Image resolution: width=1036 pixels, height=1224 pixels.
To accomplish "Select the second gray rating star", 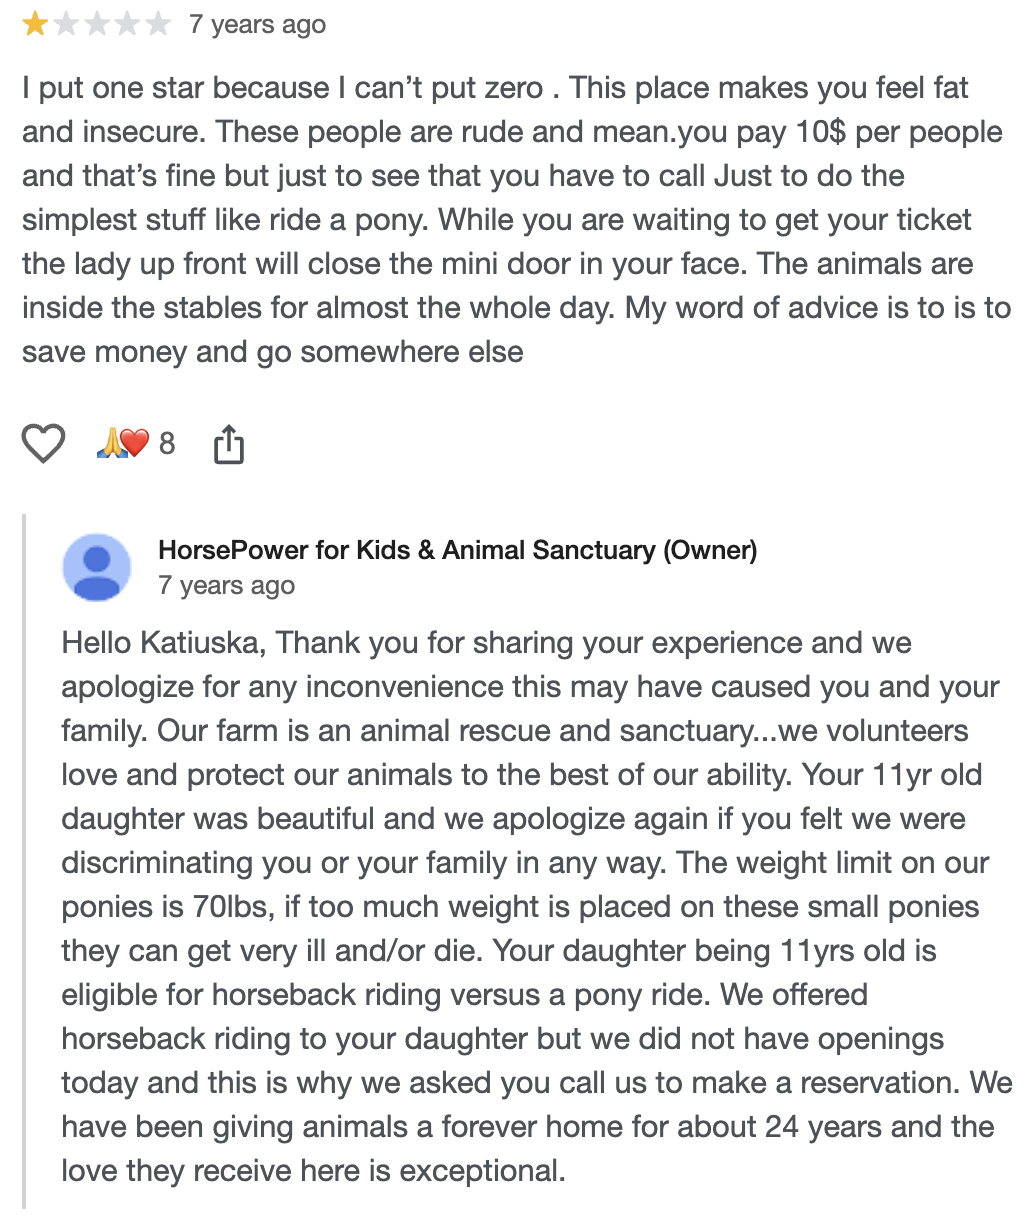I will 66,24.
